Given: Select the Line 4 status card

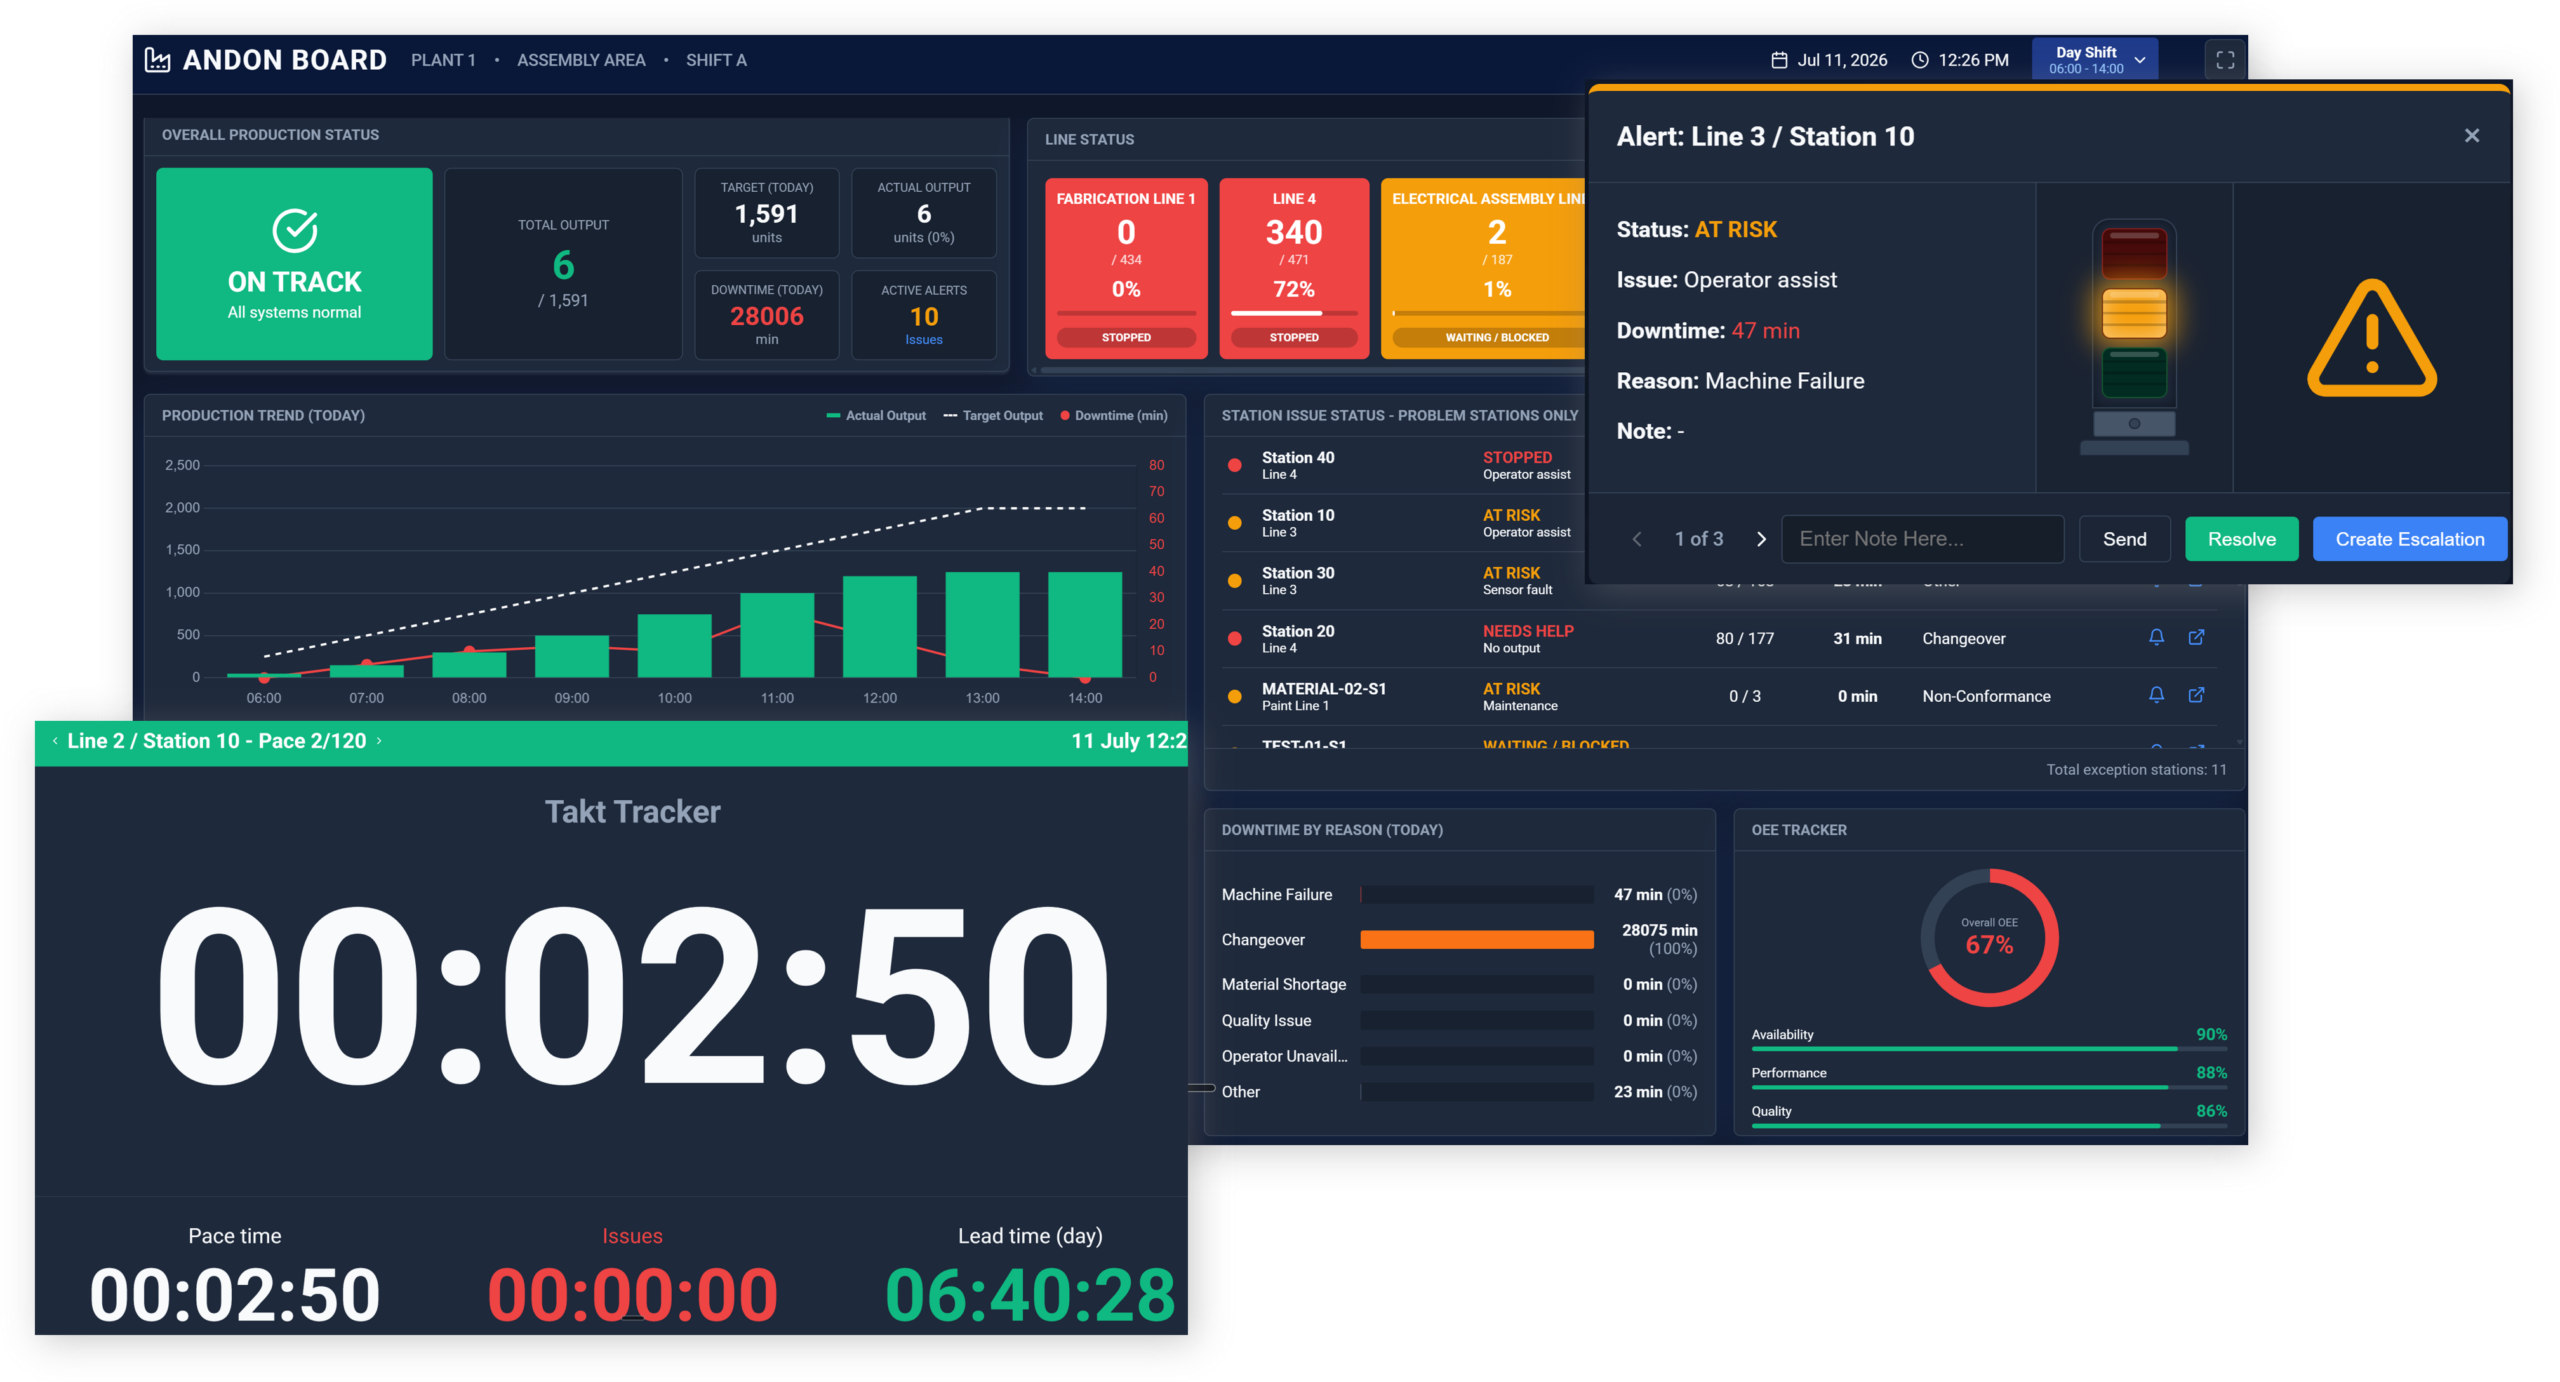Looking at the screenshot, I should click(1293, 268).
